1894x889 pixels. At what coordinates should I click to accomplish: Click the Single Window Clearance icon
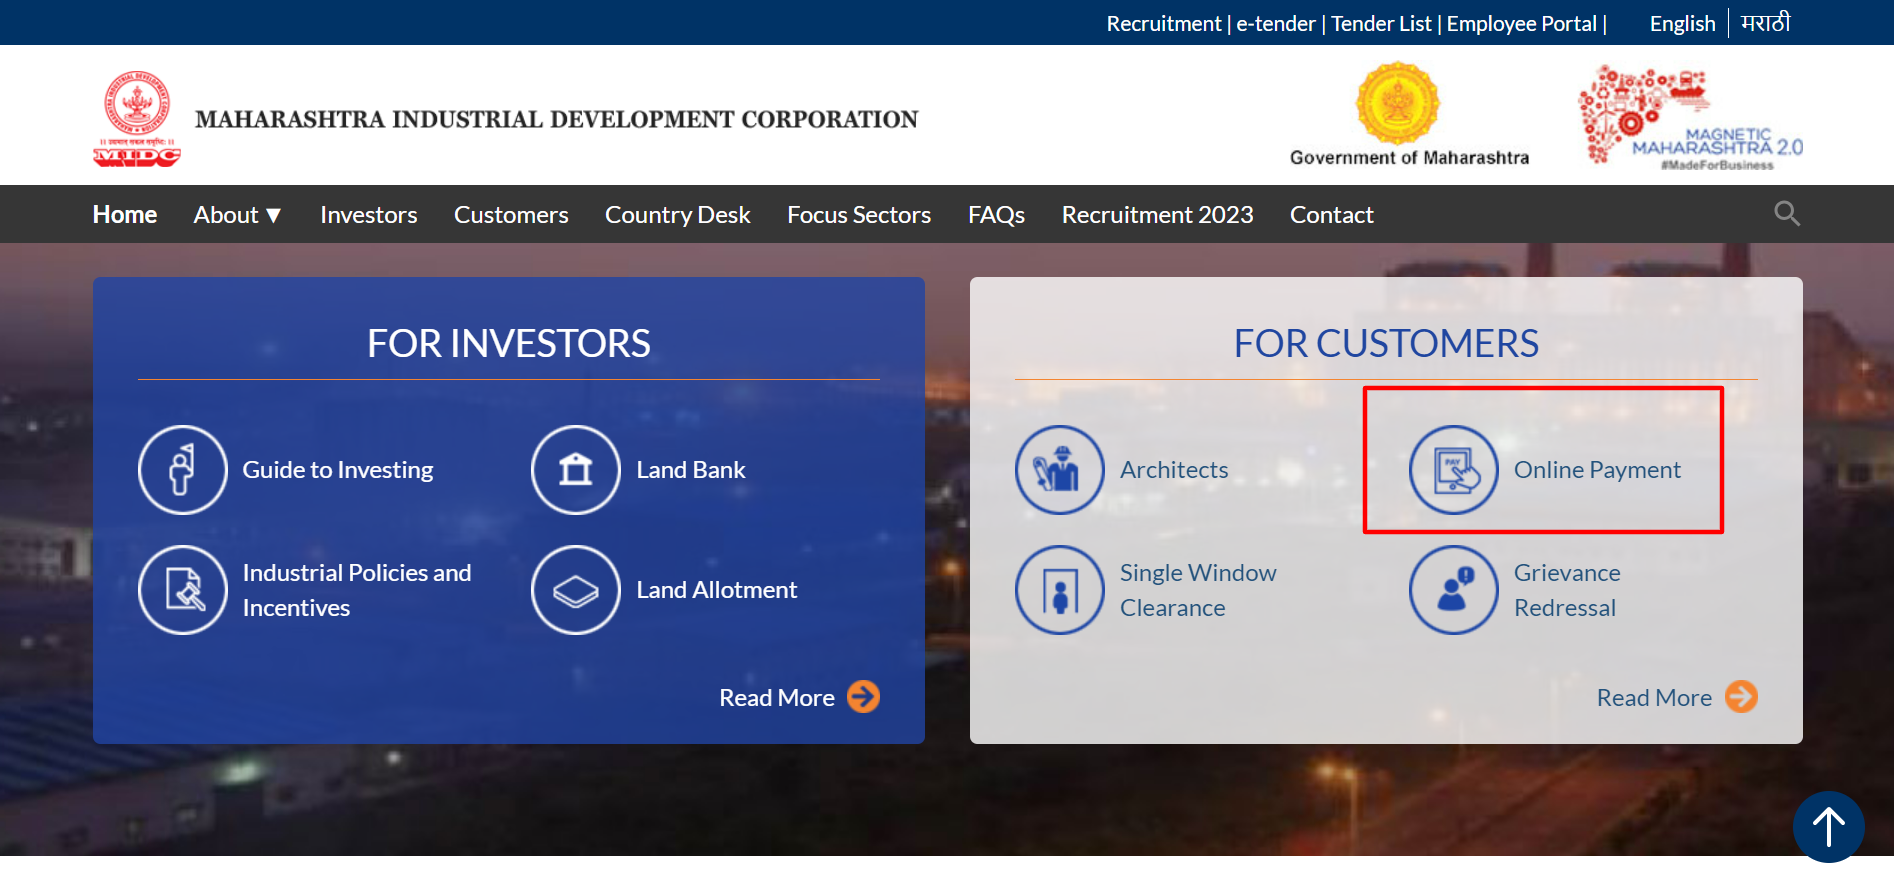(x=1060, y=590)
